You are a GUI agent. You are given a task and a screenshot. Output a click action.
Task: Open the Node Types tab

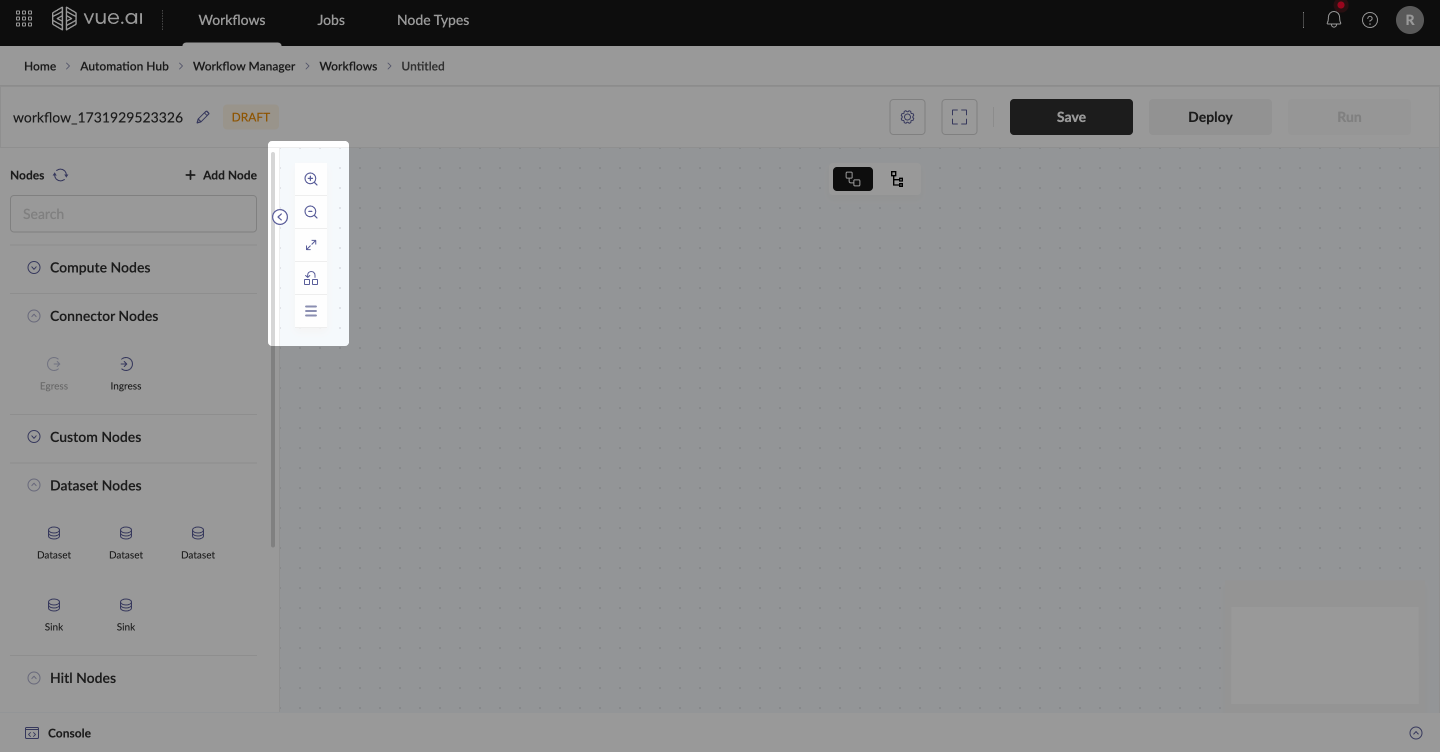tap(433, 20)
